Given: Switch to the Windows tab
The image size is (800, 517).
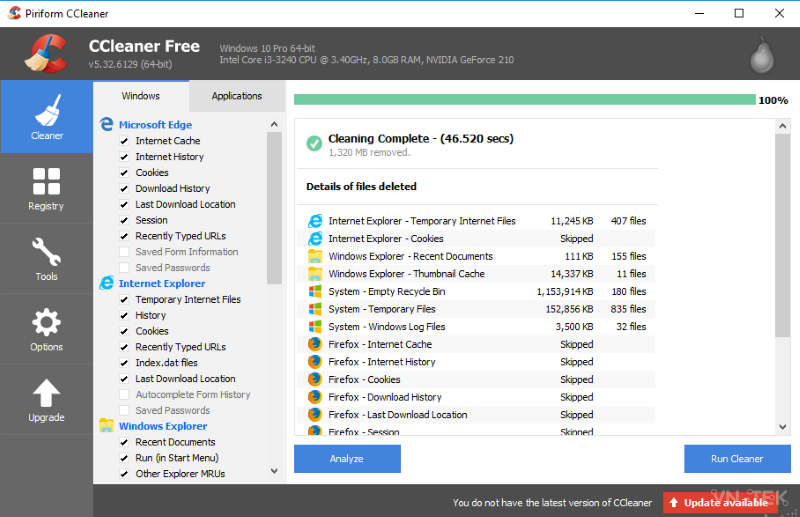Looking at the screenshot, I should click(x=141, y=96).
